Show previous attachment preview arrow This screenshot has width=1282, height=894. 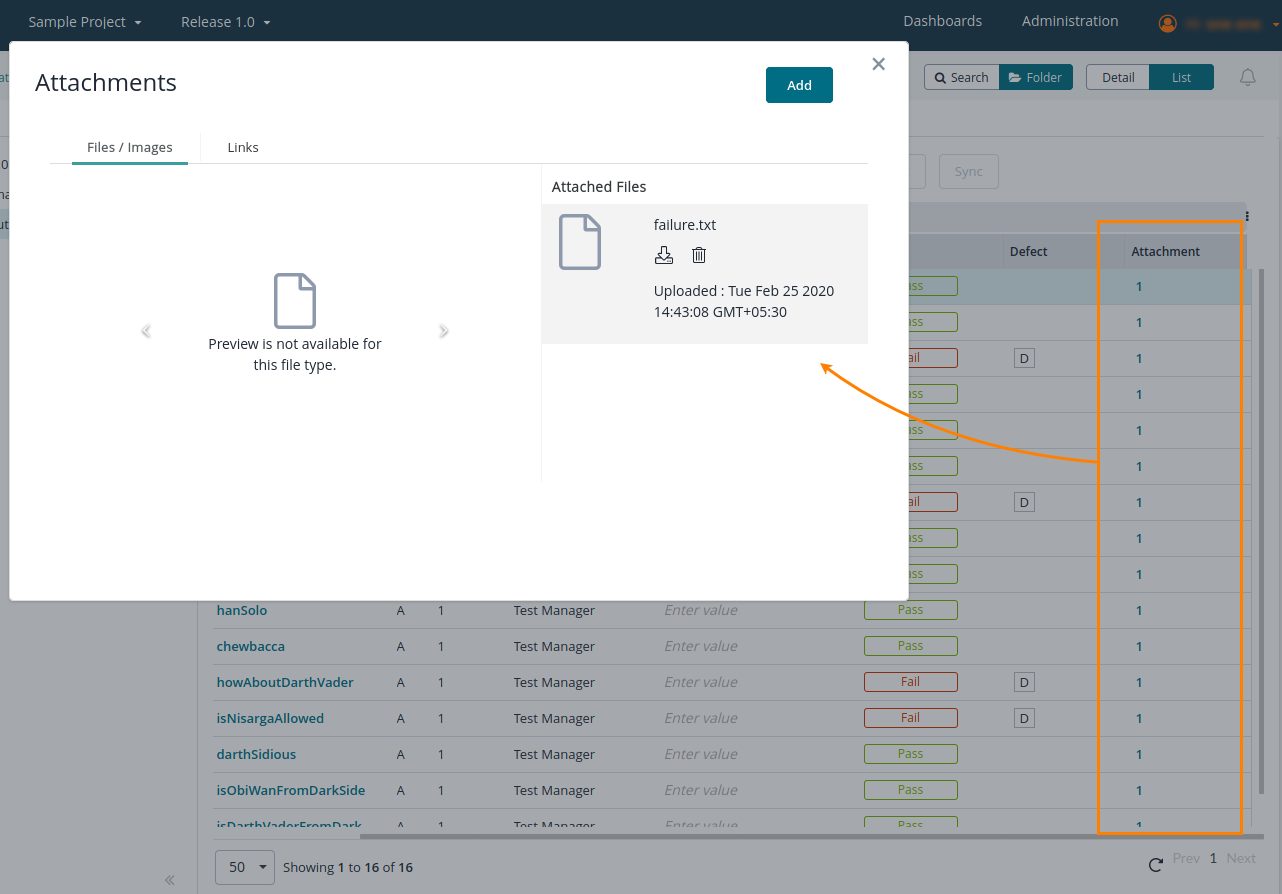click(146, 331)
